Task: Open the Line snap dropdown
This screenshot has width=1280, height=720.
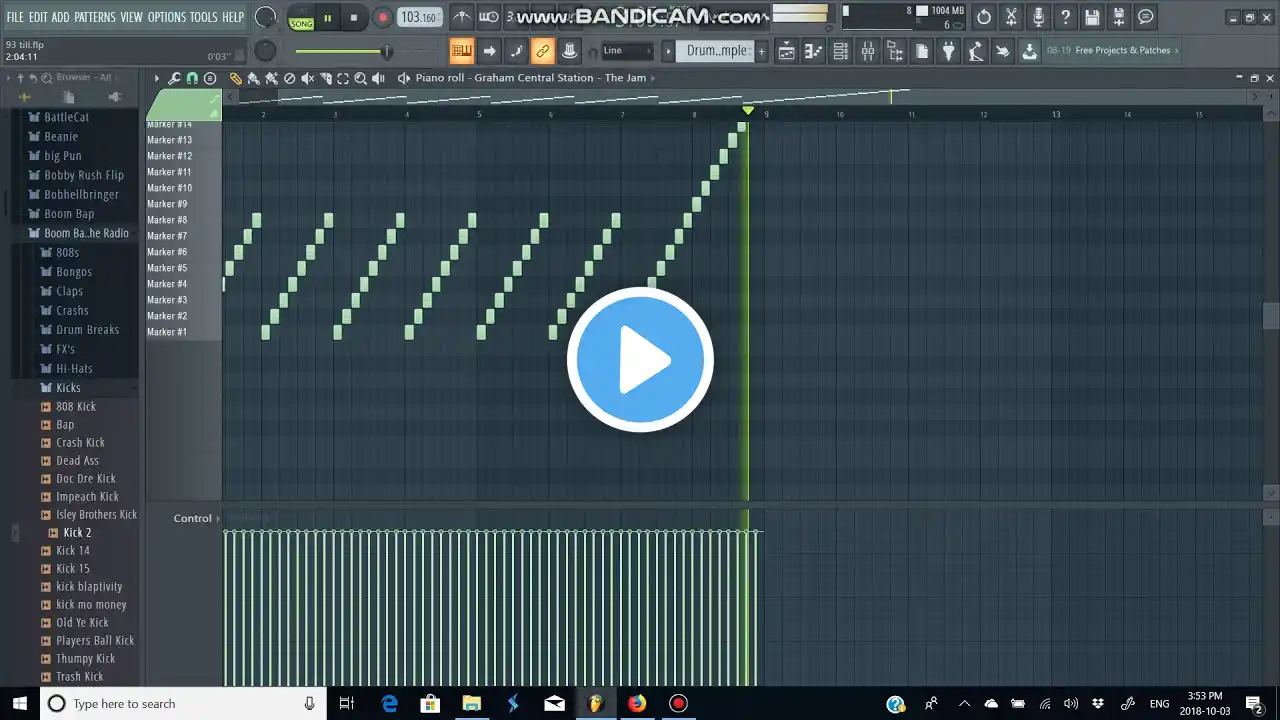Action: tap(627, 51)
